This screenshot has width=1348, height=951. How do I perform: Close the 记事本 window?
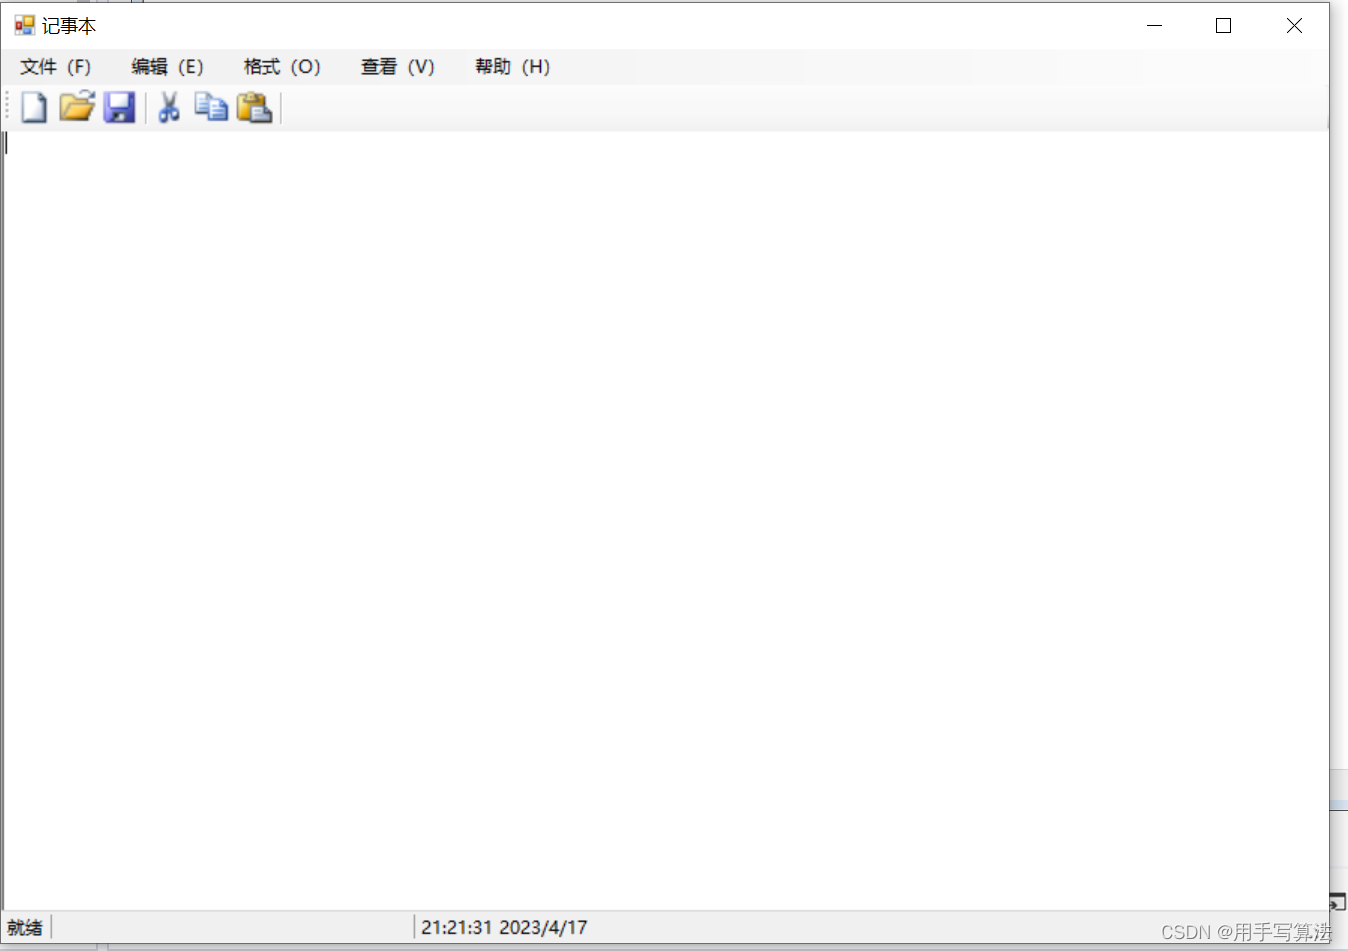pyautogui.click(x=1294, y=25)
